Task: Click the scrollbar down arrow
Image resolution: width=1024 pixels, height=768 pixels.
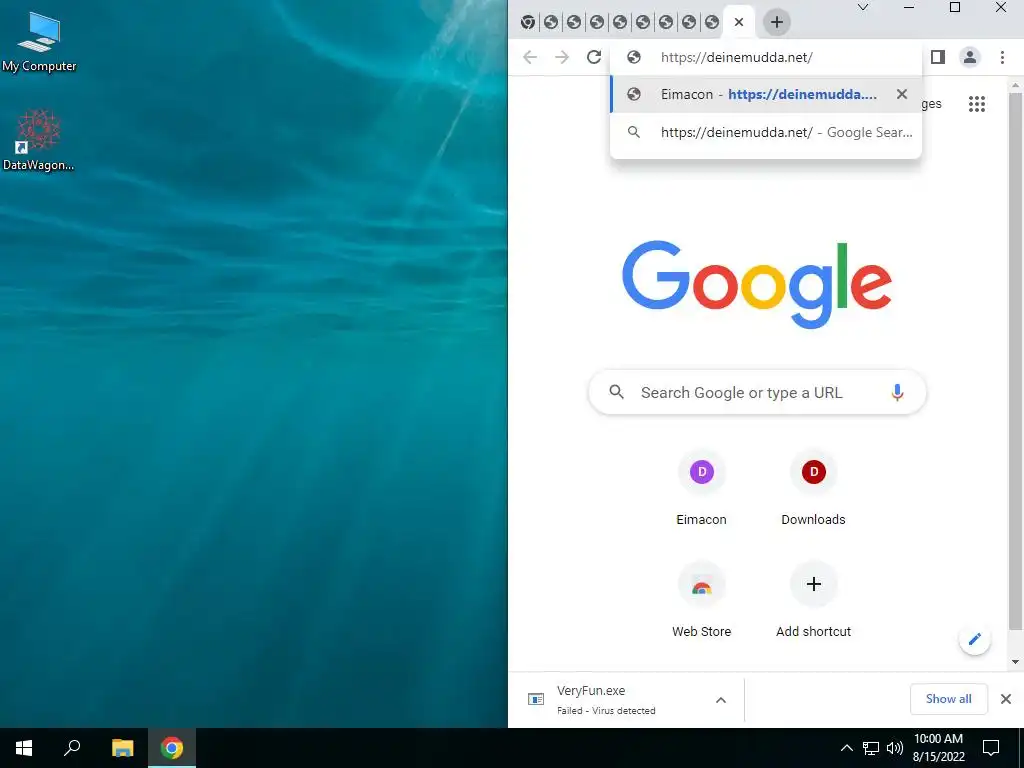Action: pyautogui.click(x=1015, y=662)
